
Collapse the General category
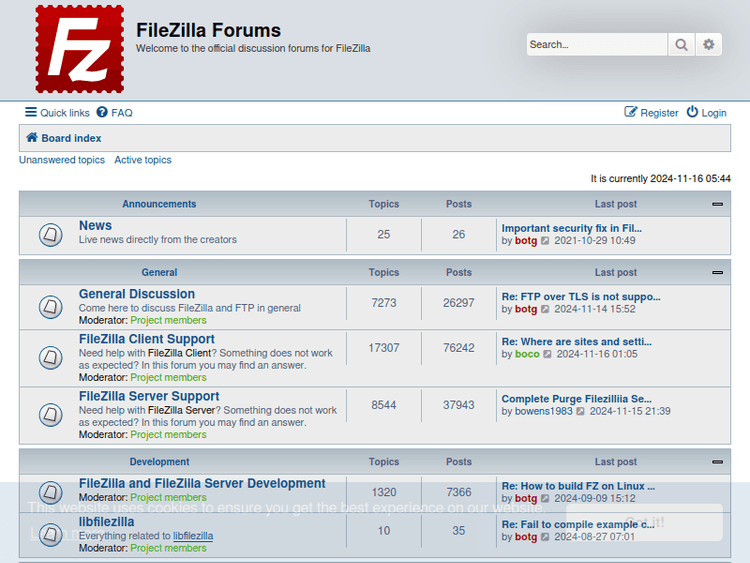click(x=717, y=272)
